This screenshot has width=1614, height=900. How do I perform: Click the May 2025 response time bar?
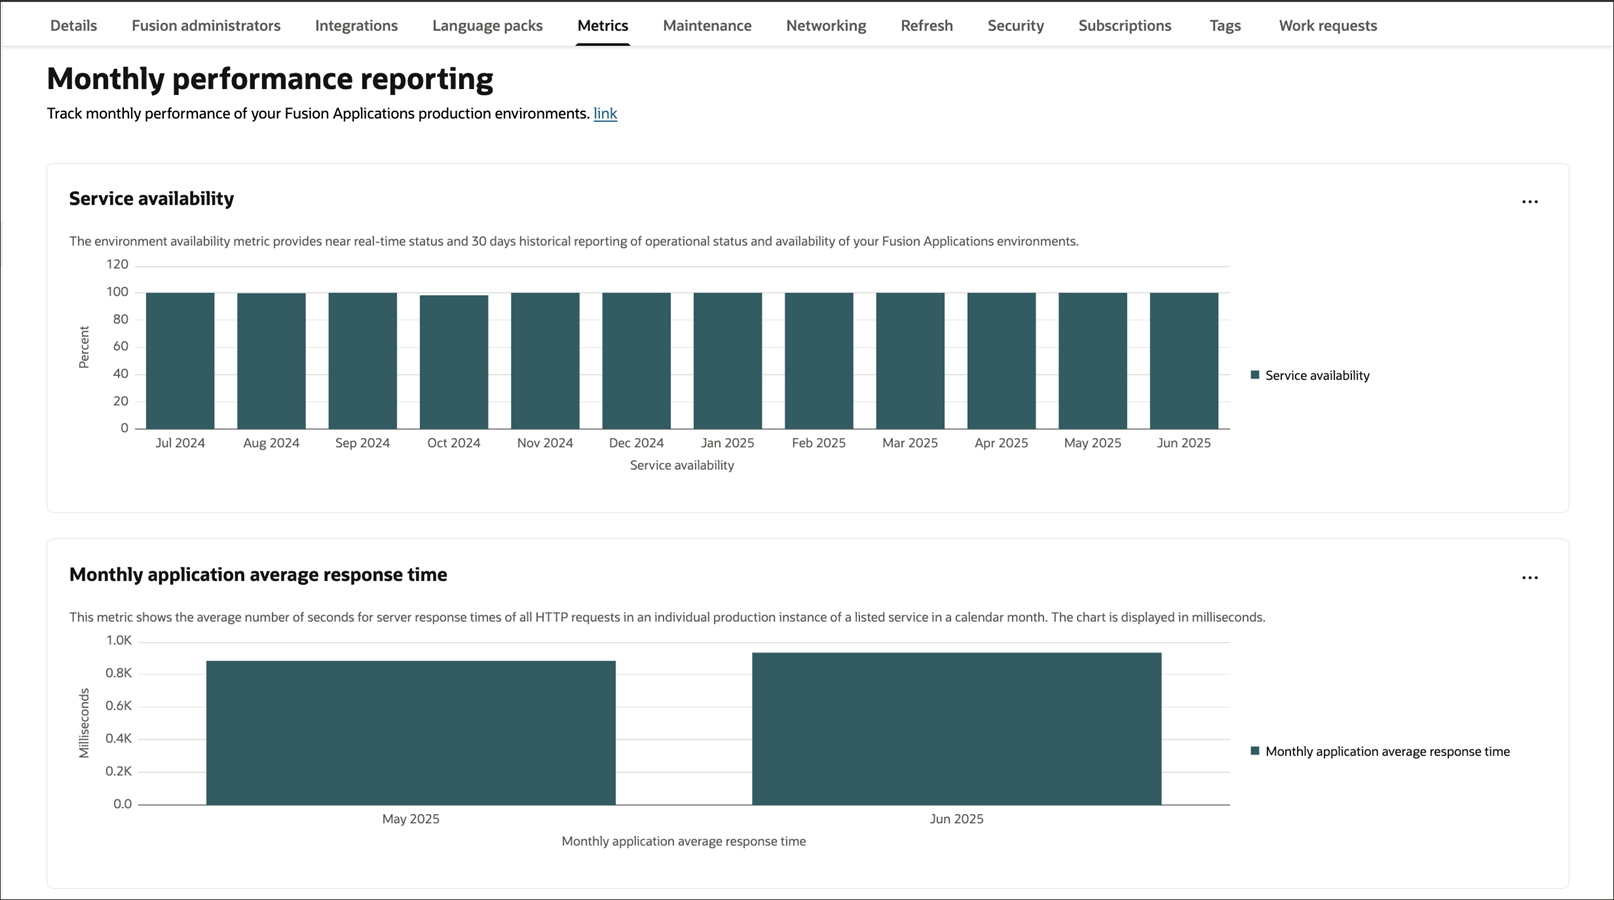pos(410,730)
